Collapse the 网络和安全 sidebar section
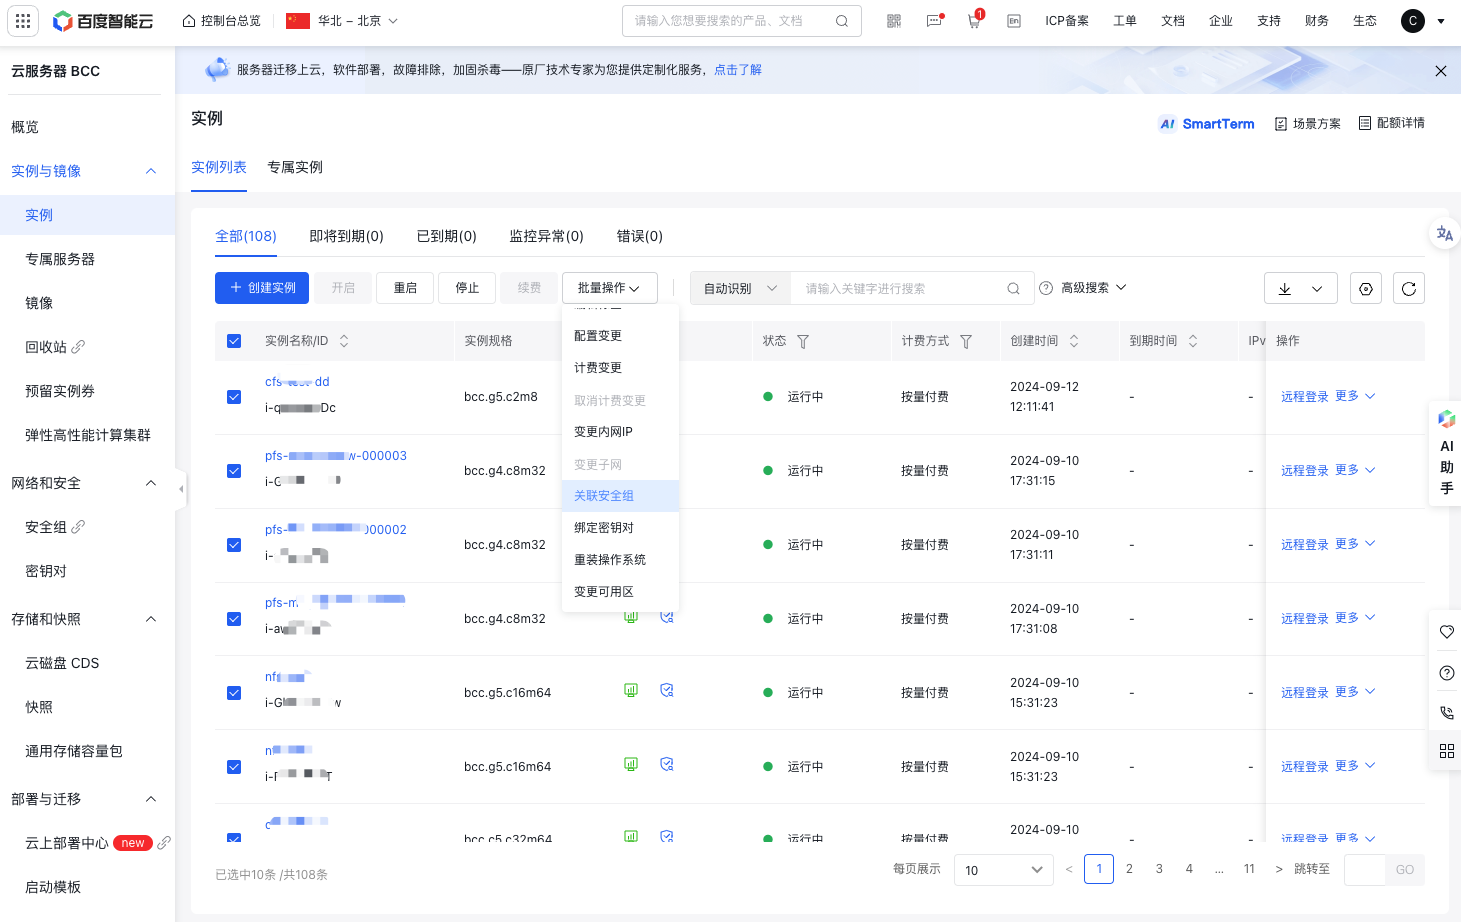 [x=151, y=483]
